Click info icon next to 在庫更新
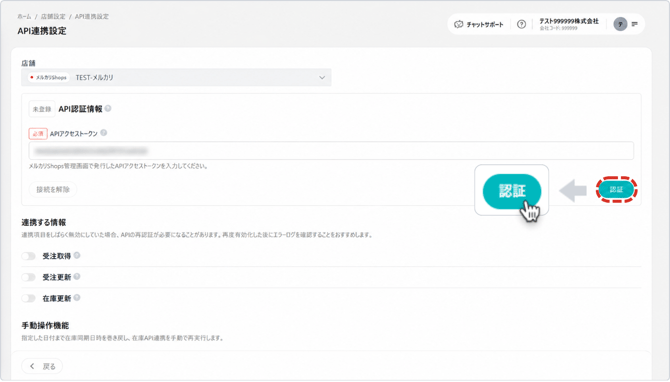 [x=77, y=297]
